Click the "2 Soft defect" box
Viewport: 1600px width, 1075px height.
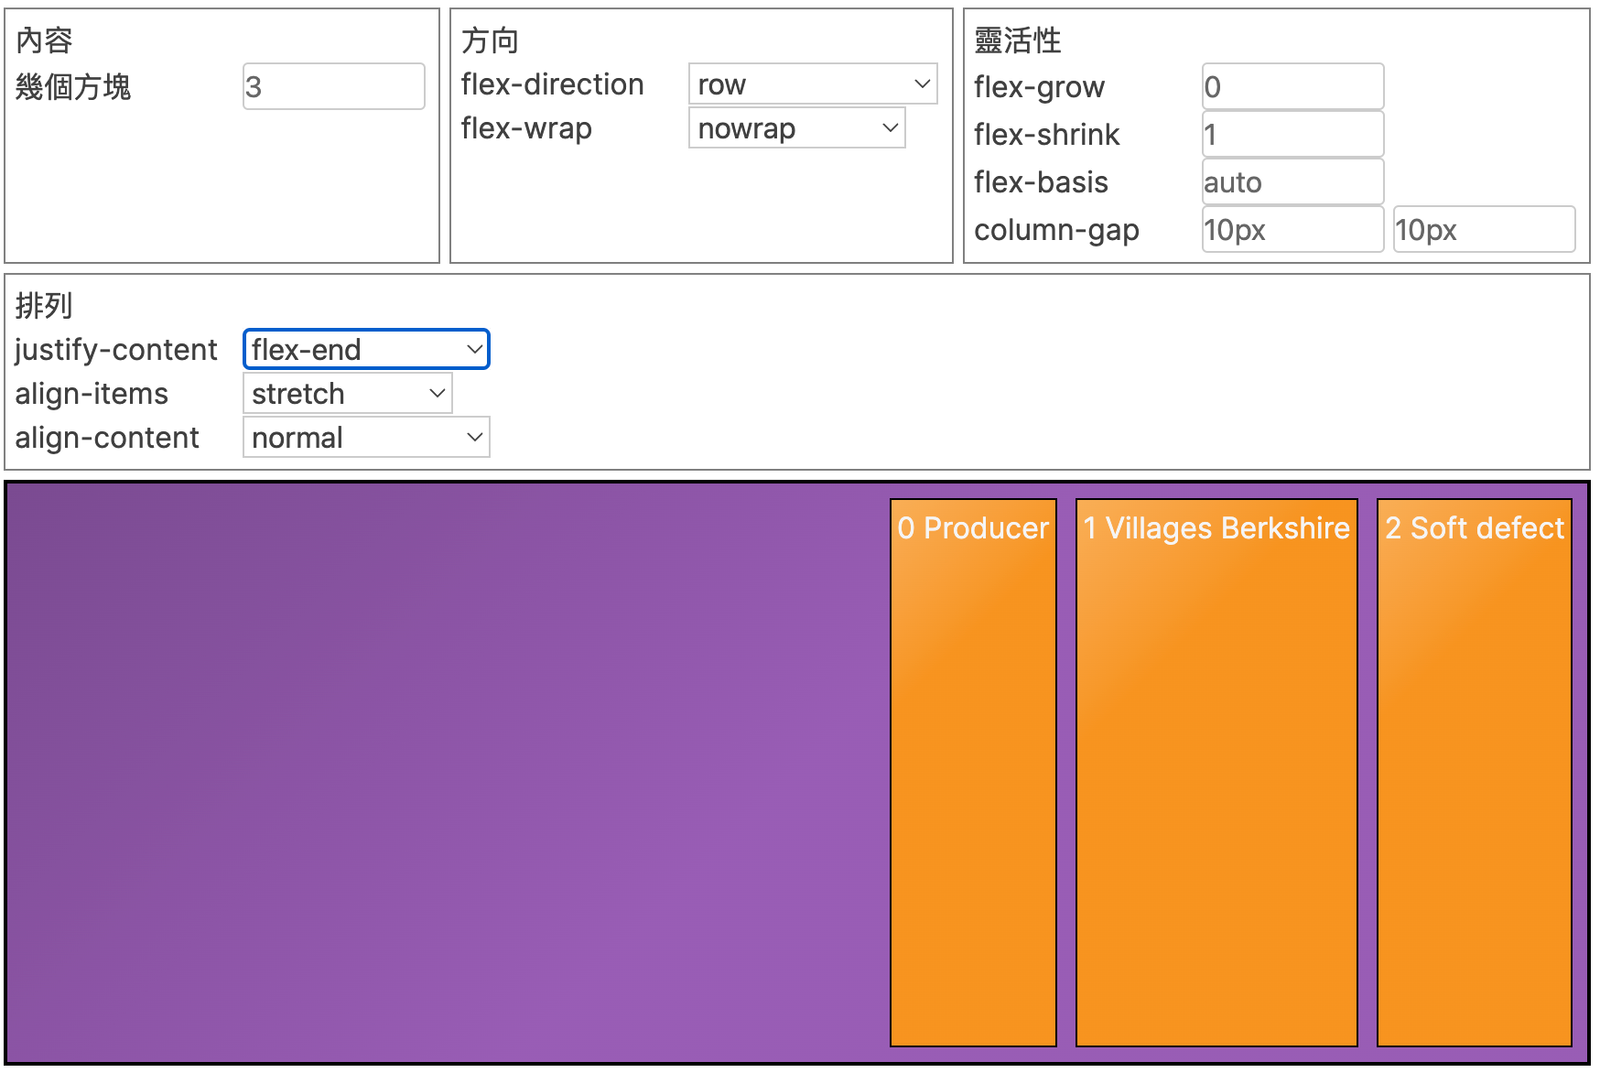pos(1474,772)
